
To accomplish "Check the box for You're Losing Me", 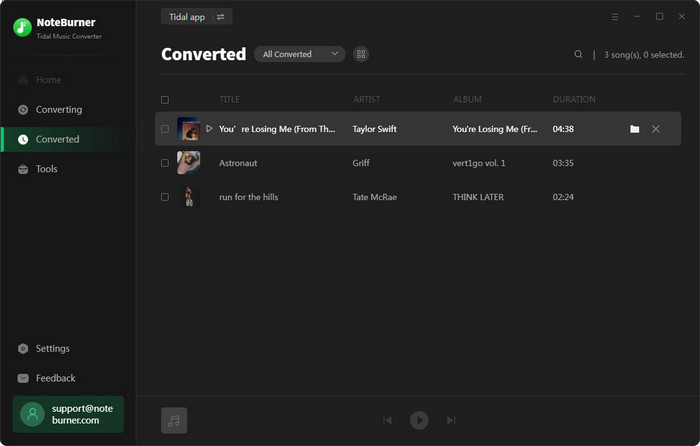I will click(165, 129).
